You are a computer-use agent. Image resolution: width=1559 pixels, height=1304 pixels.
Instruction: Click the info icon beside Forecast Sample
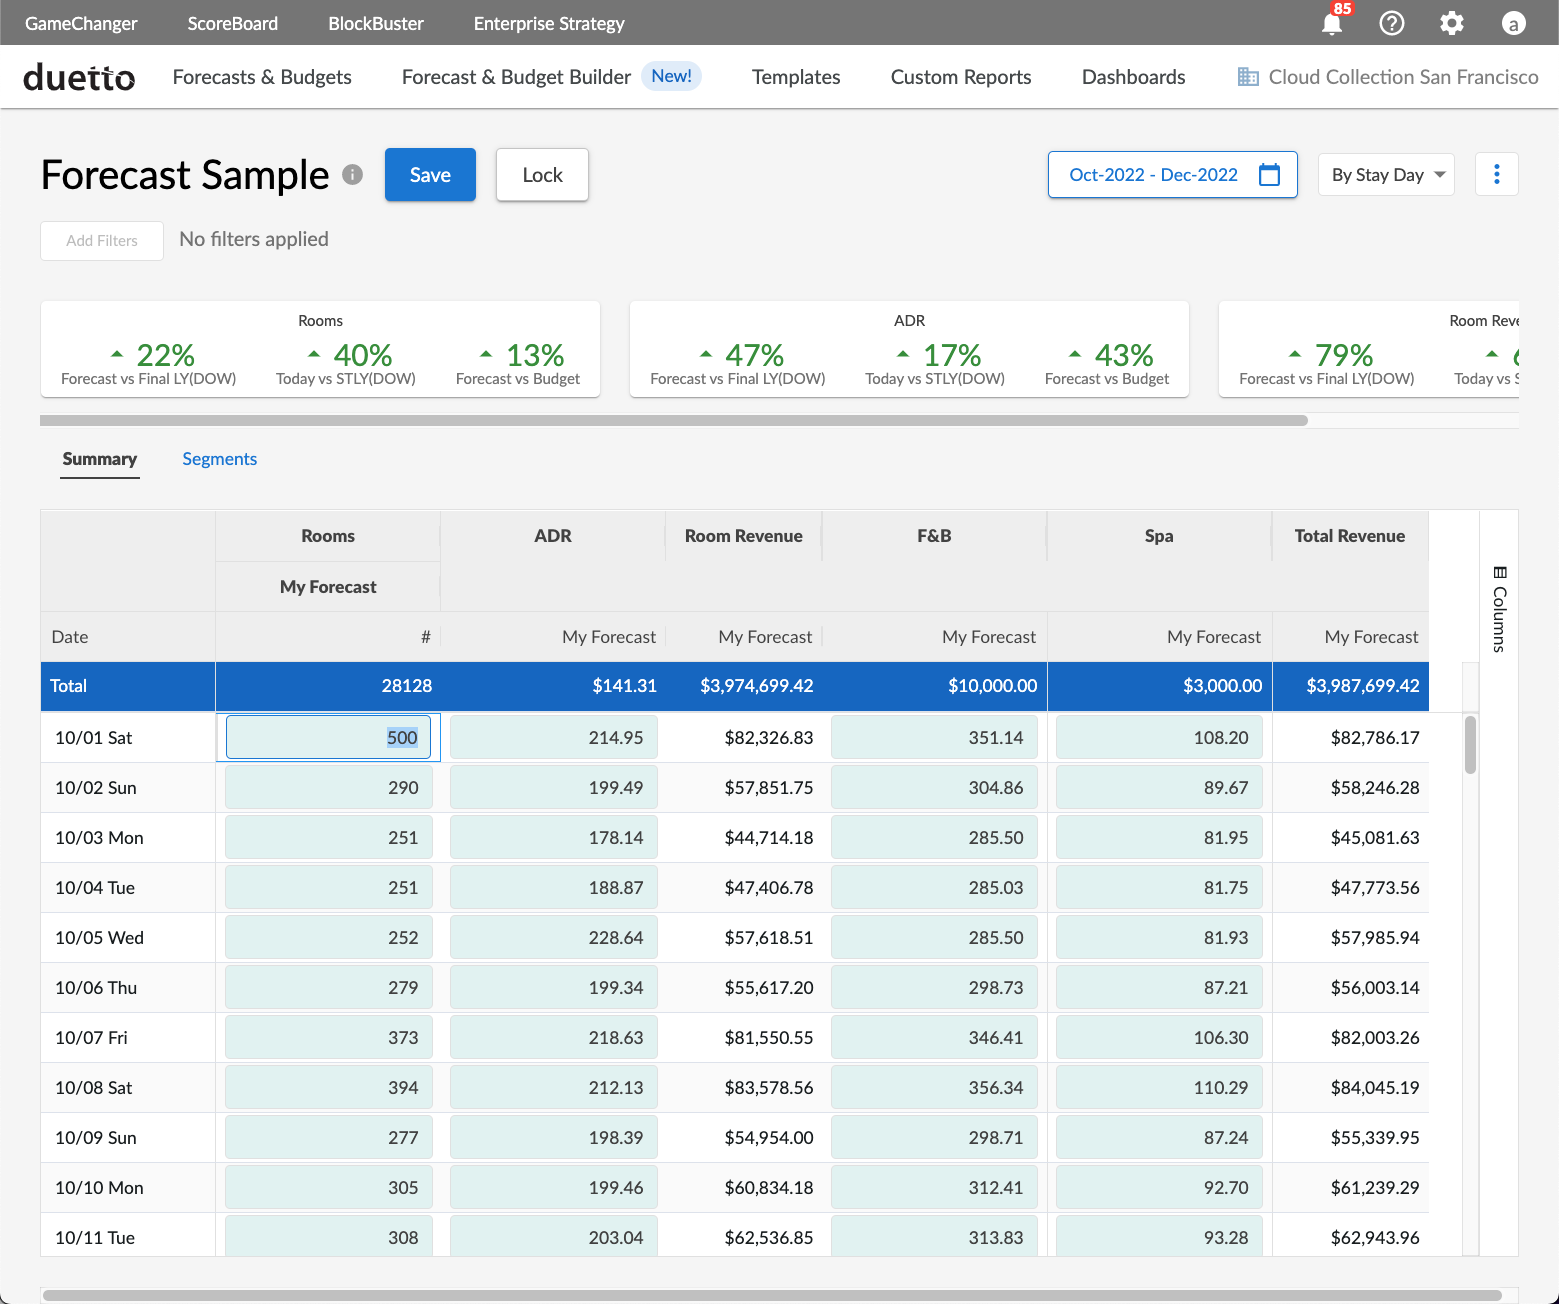click(x=352, y=174)
